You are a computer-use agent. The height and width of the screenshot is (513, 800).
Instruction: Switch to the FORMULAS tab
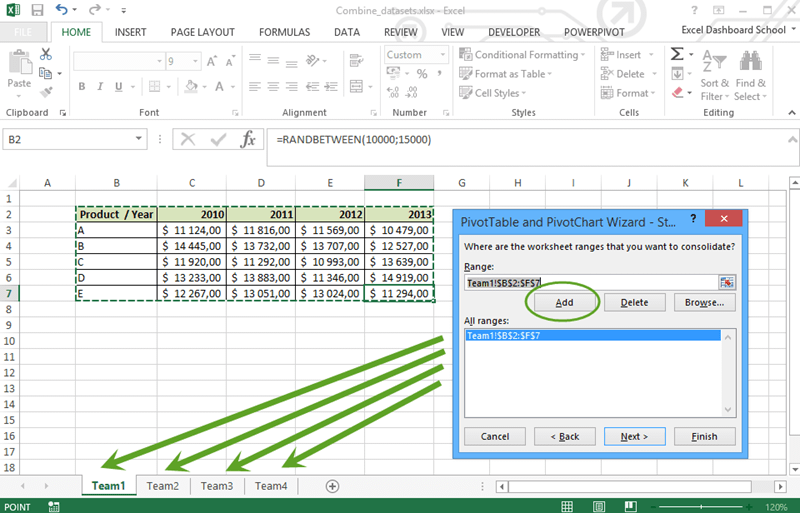click(284, 32)
